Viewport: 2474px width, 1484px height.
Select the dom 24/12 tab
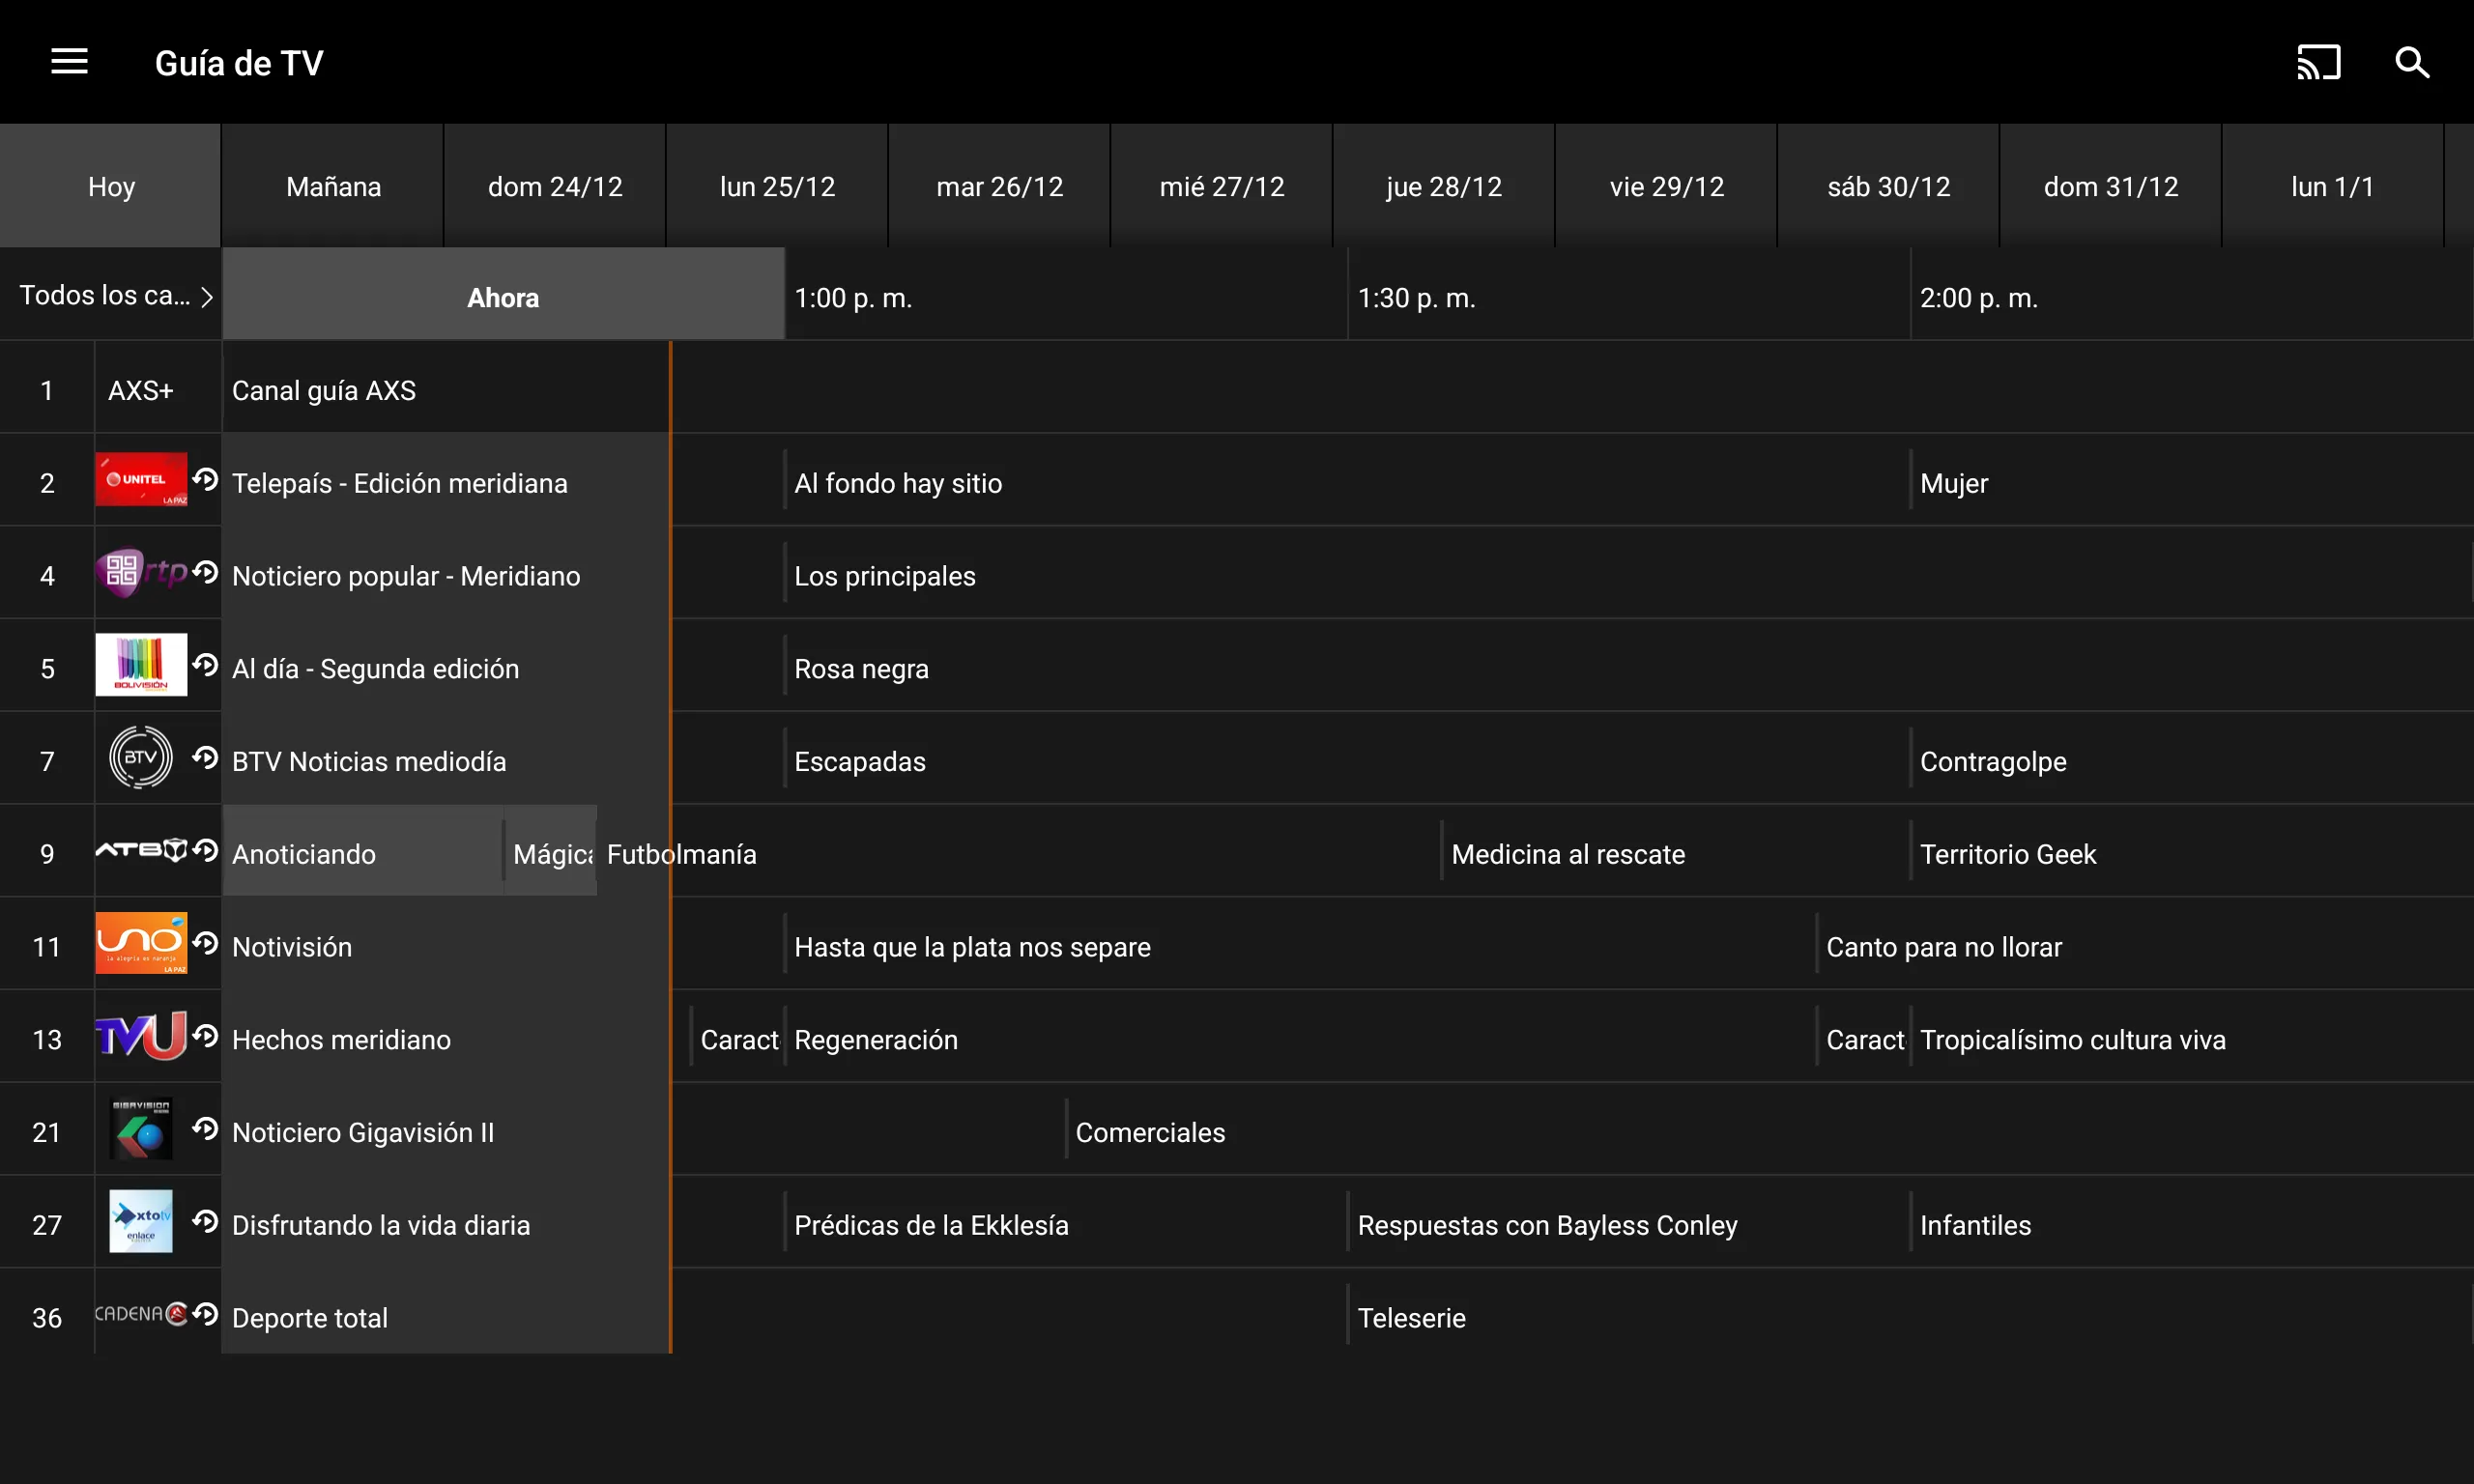pos(555,187)
